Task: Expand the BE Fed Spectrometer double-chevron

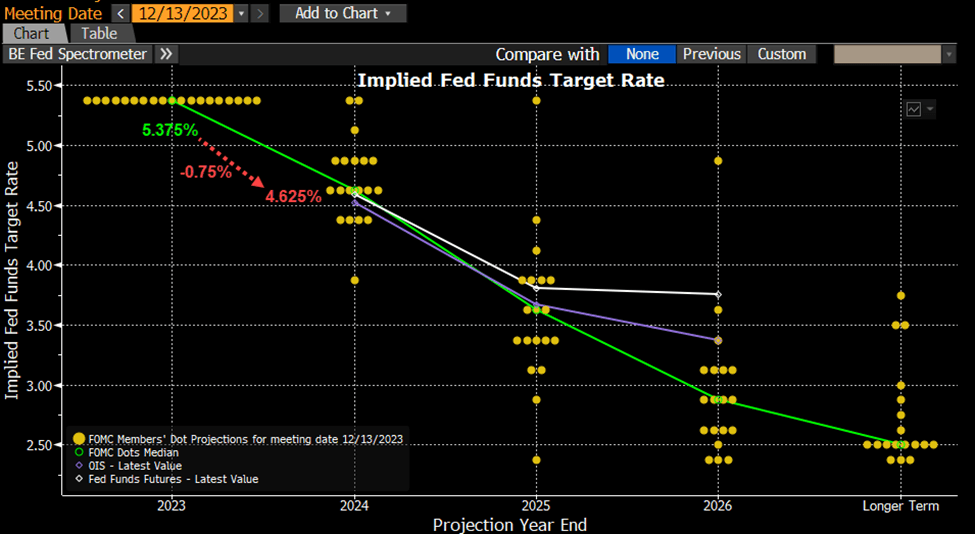Action: (167, 54)
